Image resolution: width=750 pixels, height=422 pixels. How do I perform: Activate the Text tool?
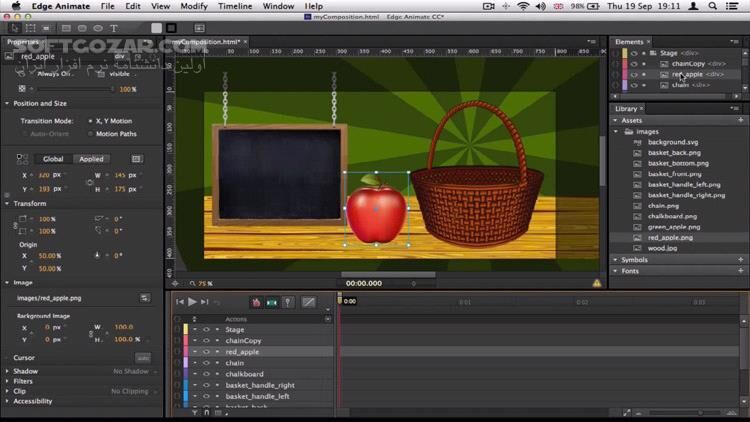(112, 28)
